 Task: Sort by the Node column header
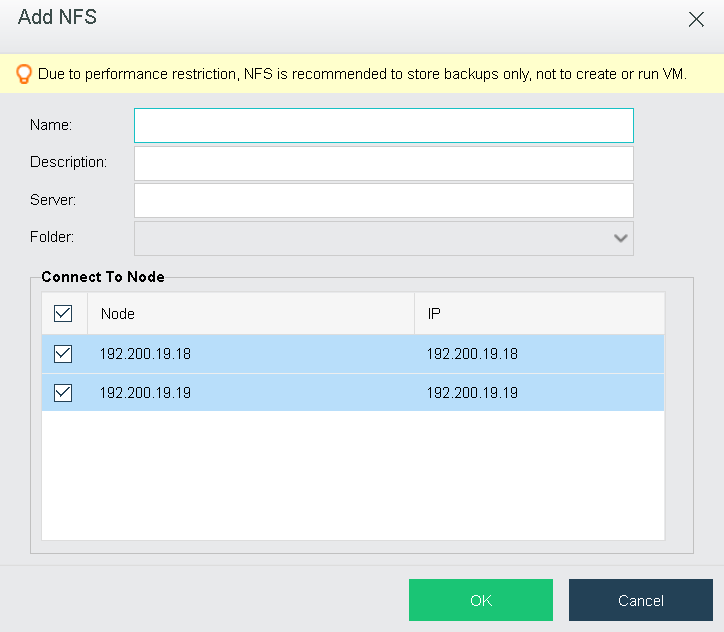pos(251,313)
